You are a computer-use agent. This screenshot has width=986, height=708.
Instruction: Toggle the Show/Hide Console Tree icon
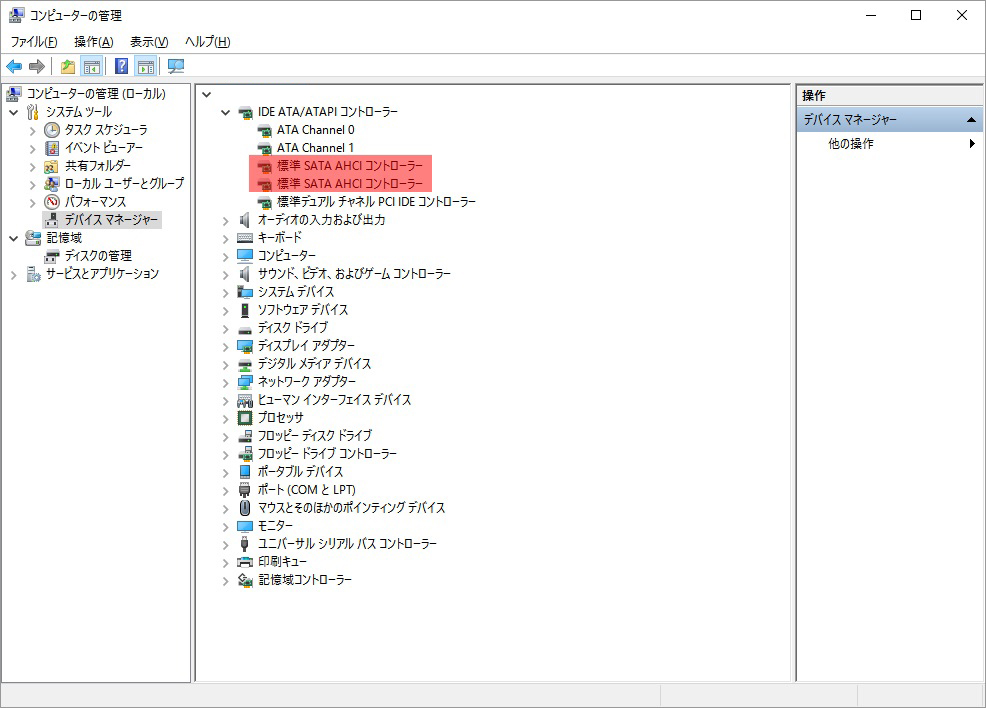click(92, 66)
